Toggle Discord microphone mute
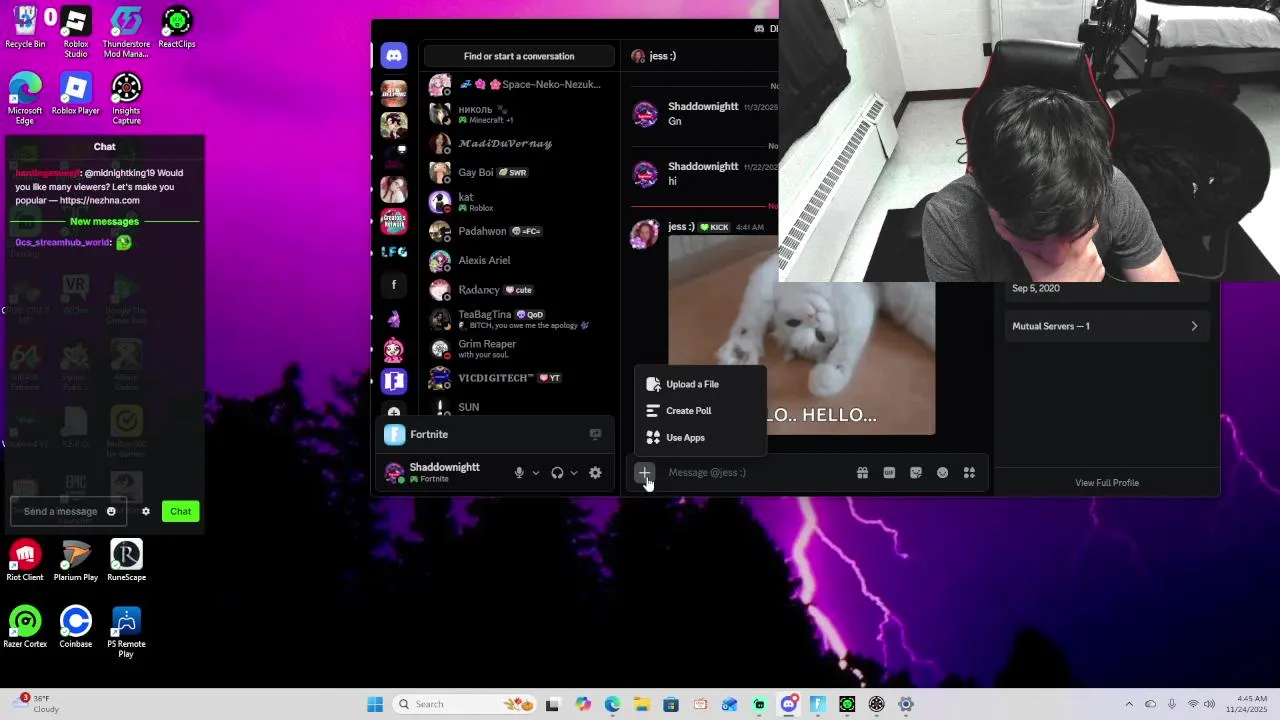The height and width of the screenshot is (720, 1280). [x=519, y=473]
